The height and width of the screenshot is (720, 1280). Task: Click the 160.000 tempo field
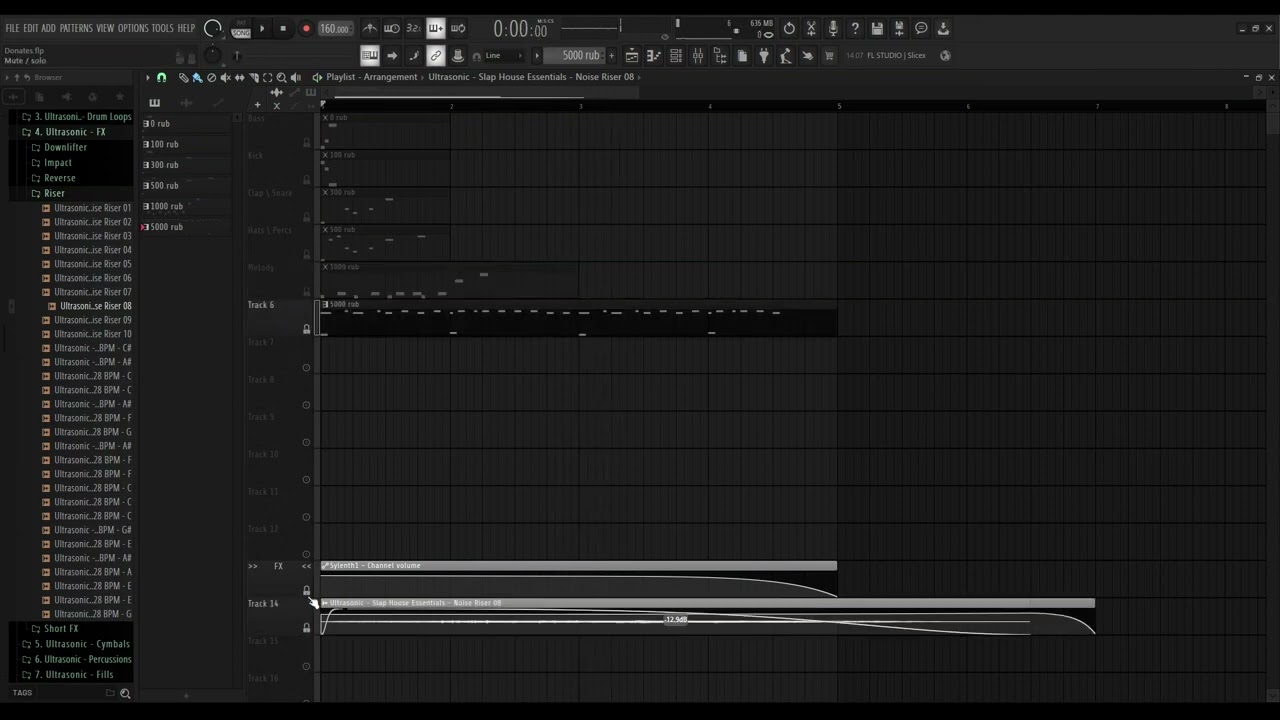click(x=335, y=28)
